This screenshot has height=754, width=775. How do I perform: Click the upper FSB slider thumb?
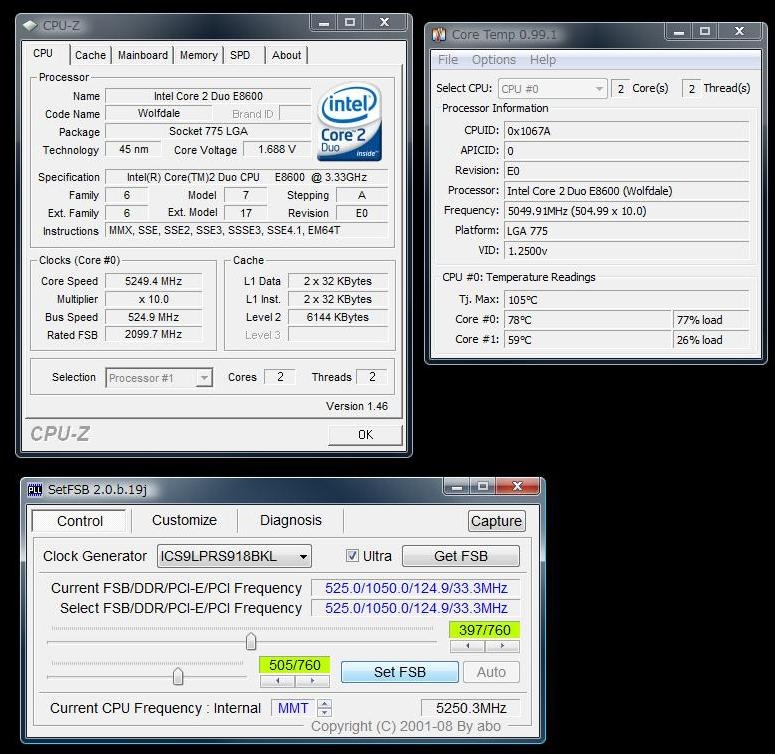pos(251,641)
